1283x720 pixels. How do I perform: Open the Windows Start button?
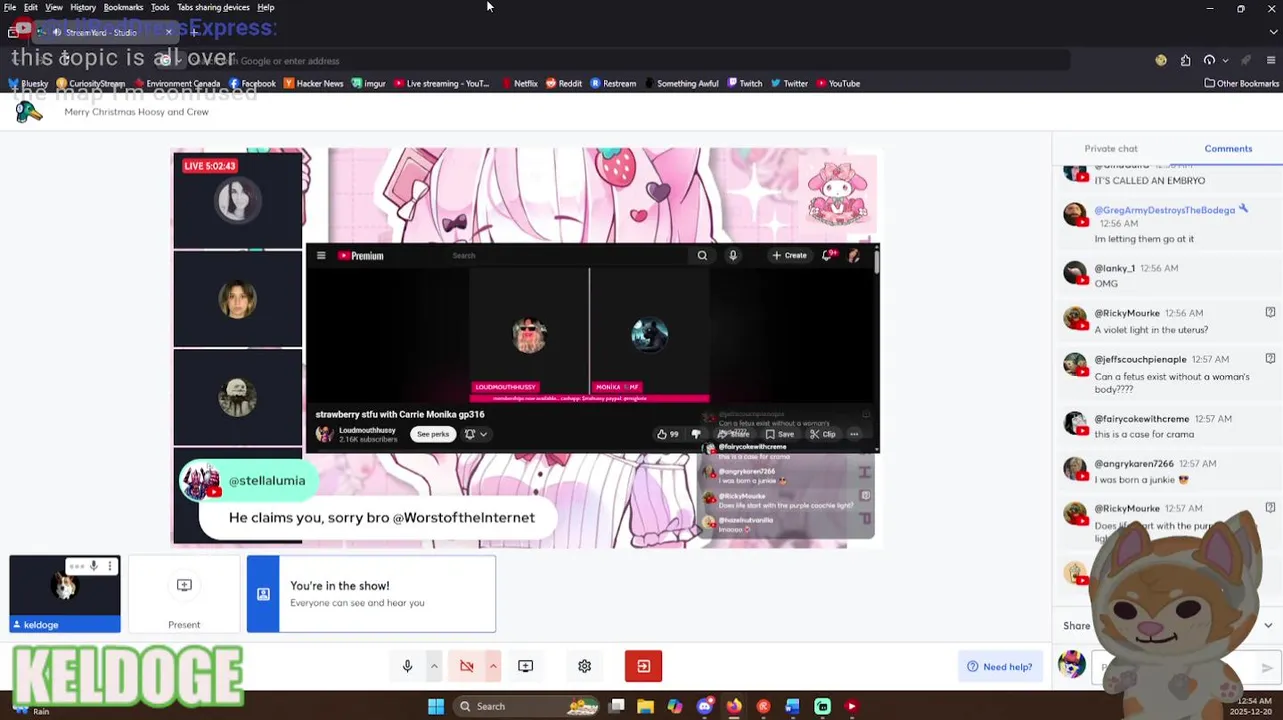[436, 707]
